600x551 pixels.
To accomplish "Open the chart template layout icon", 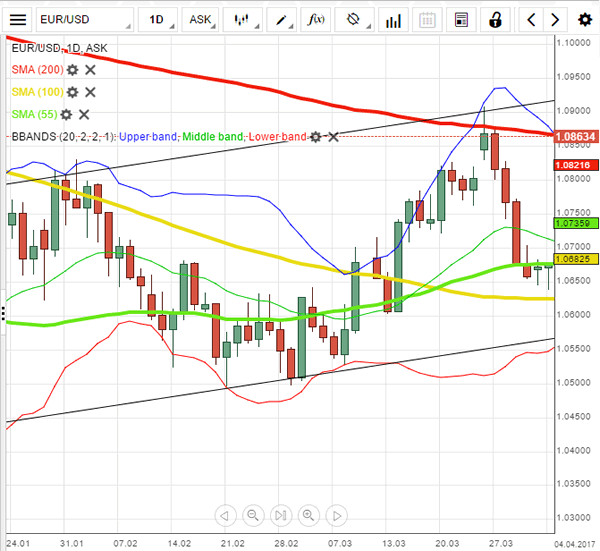I will pos(461,20).
